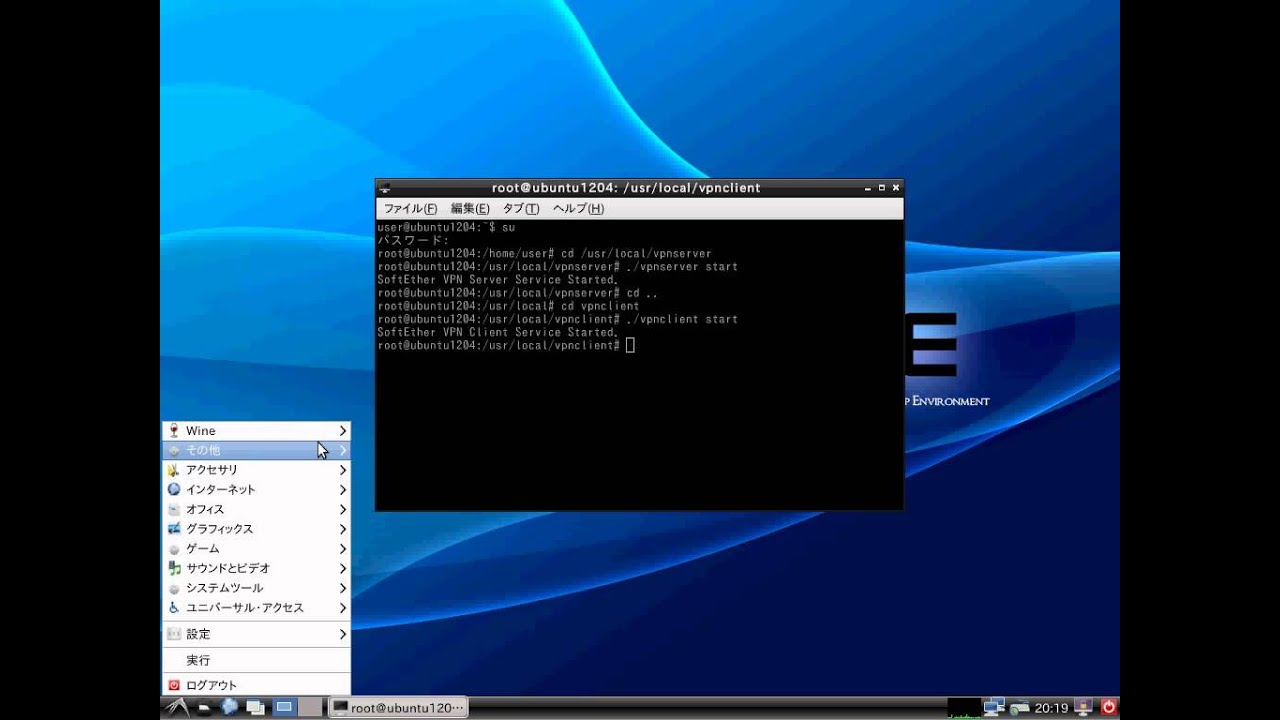
Task: Open the LXDE start menu button
Action: 176,708
